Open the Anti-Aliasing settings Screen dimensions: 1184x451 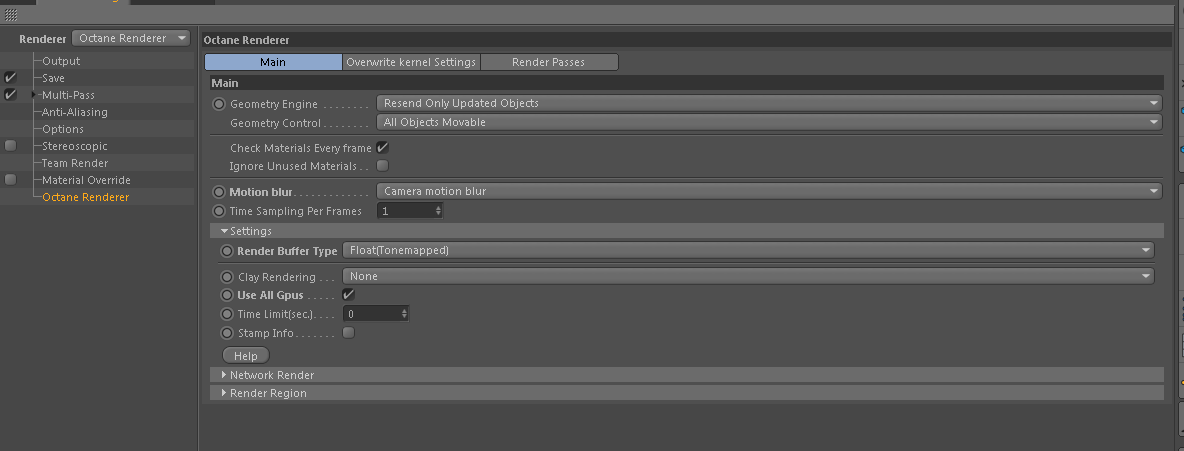(x=75, y=112)
